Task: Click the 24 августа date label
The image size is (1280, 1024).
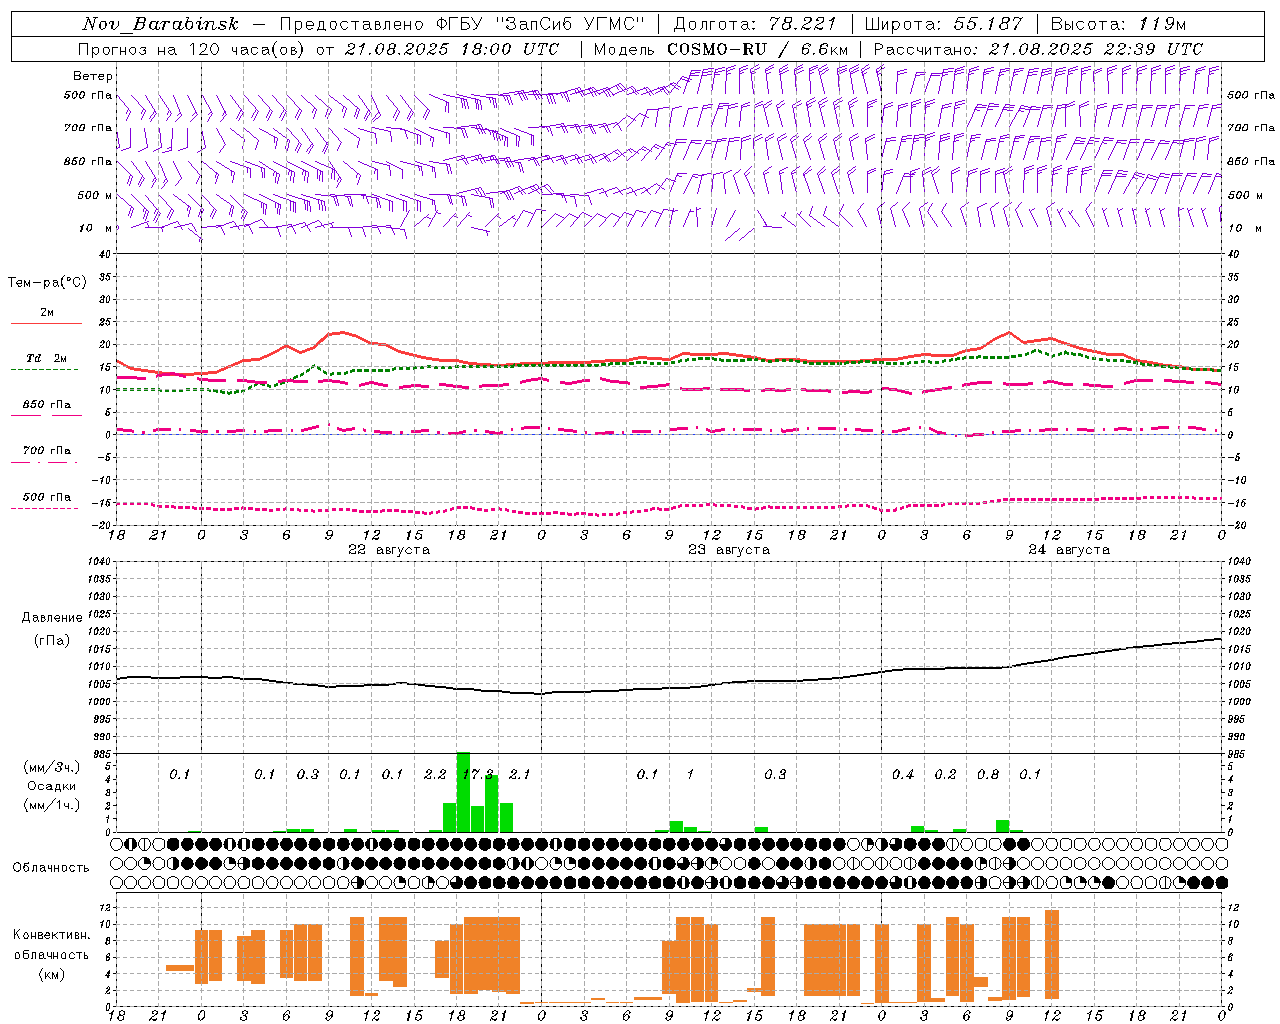Action: point(1069,550)
